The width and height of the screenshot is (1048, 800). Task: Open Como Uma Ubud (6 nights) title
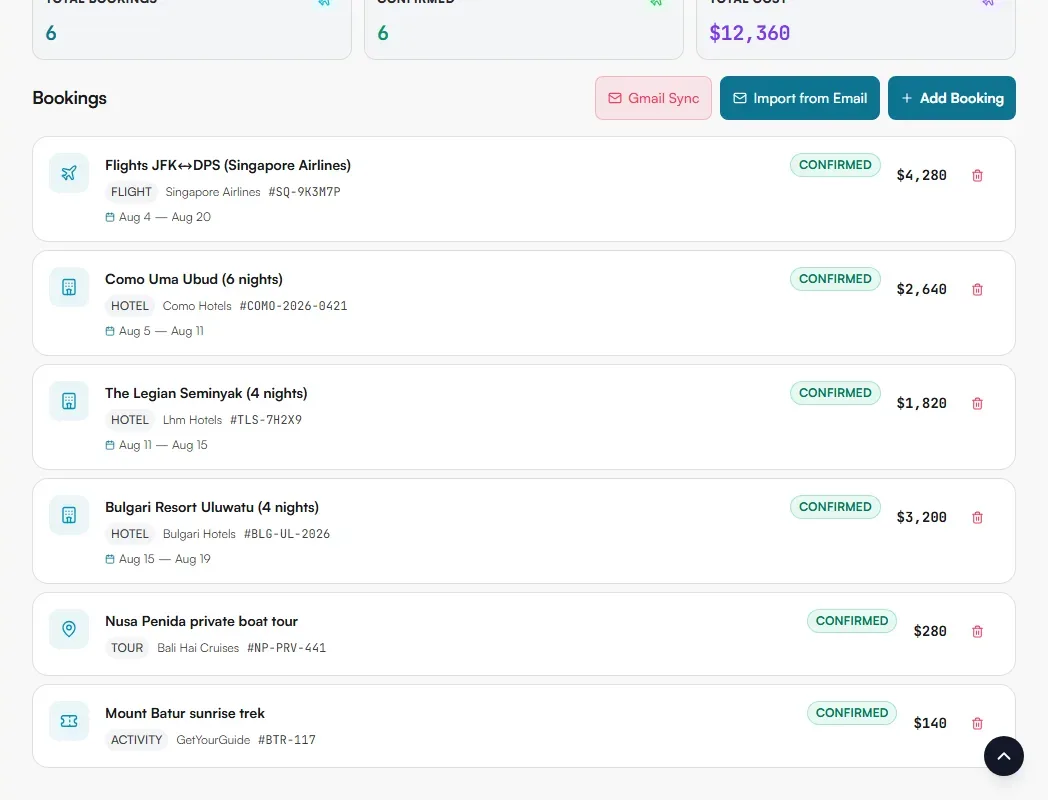point(194,279)
